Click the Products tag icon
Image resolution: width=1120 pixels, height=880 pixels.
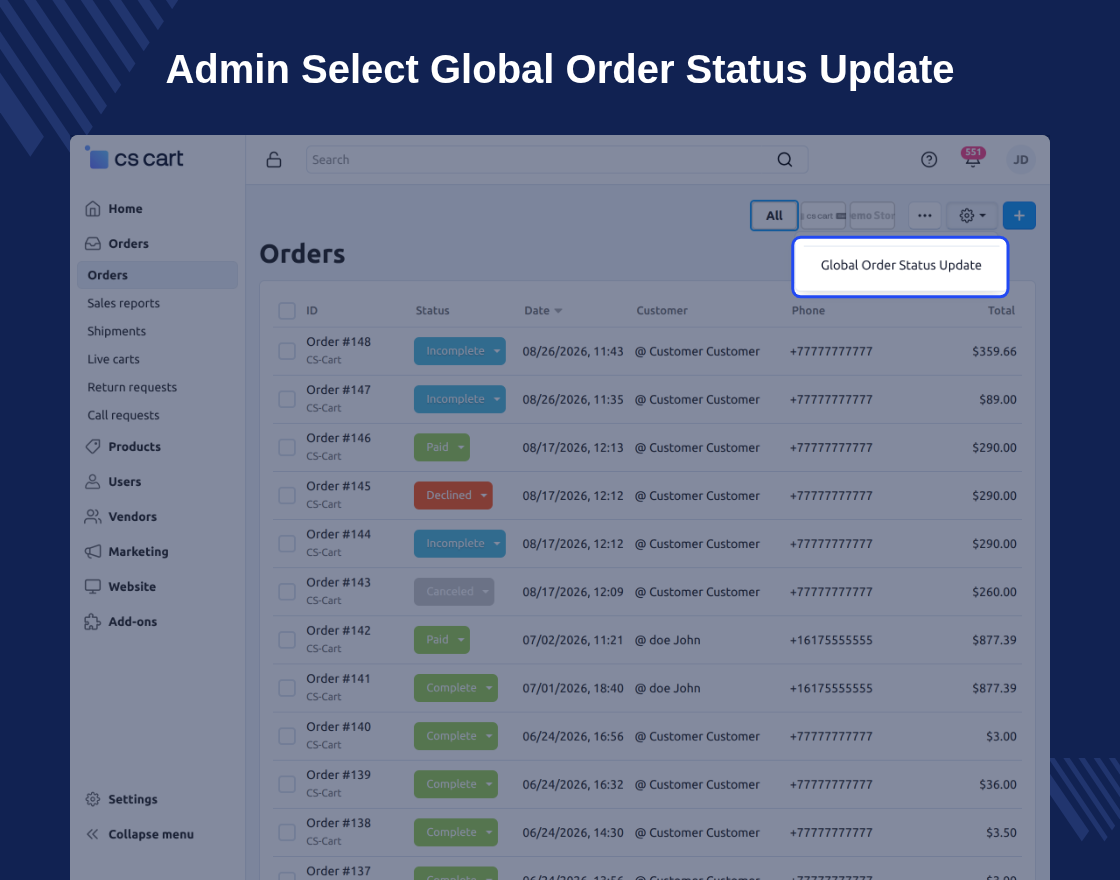(93, 446)
